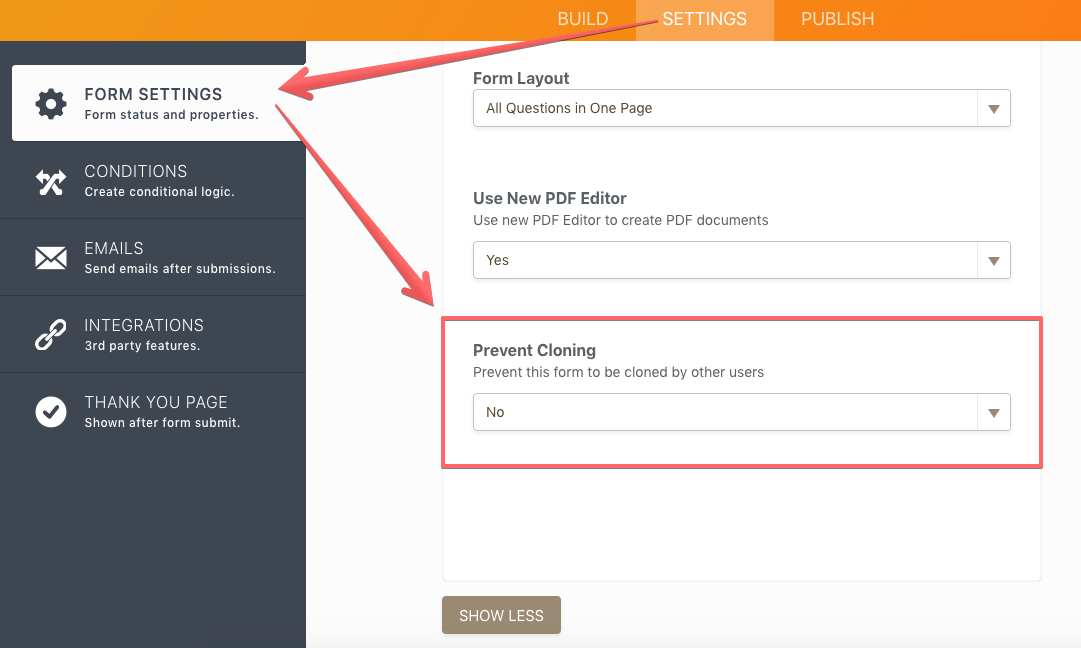Select the SETTINGS tab
Screen dimensions: 1081x648
[704, 19]
